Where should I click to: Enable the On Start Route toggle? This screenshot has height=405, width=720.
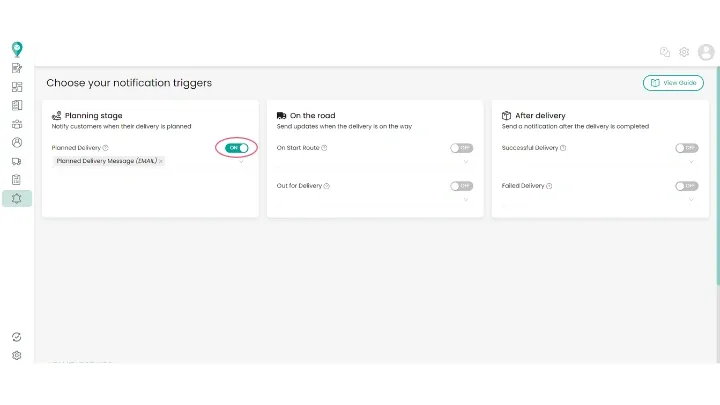tap(461, 148)
